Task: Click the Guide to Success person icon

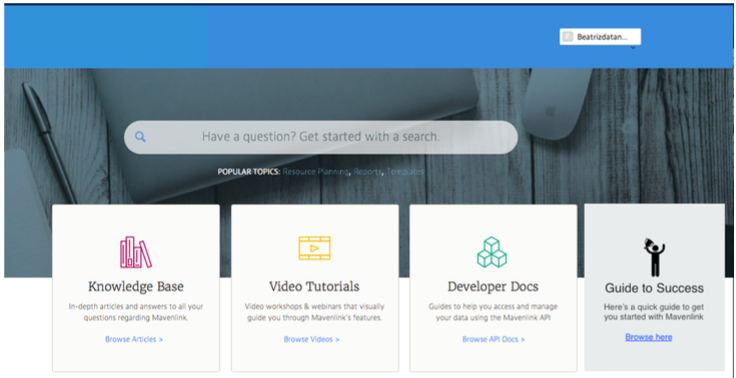Action: click(654, 257)
